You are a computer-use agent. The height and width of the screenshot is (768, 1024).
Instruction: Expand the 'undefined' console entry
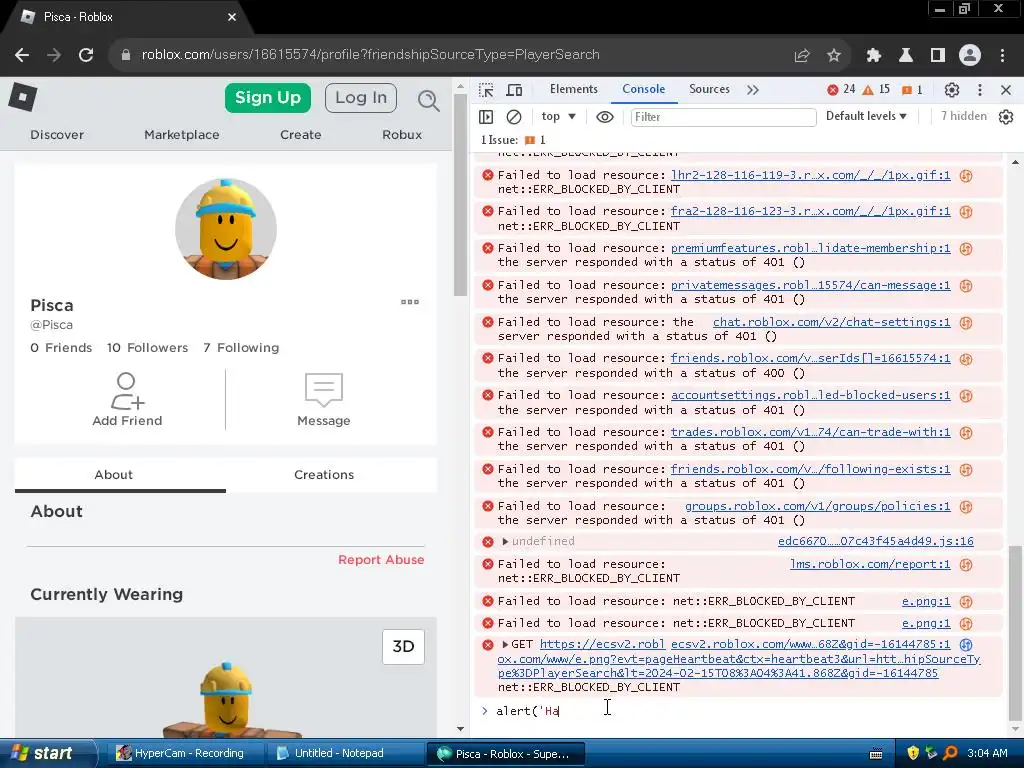tap(505, 541)
